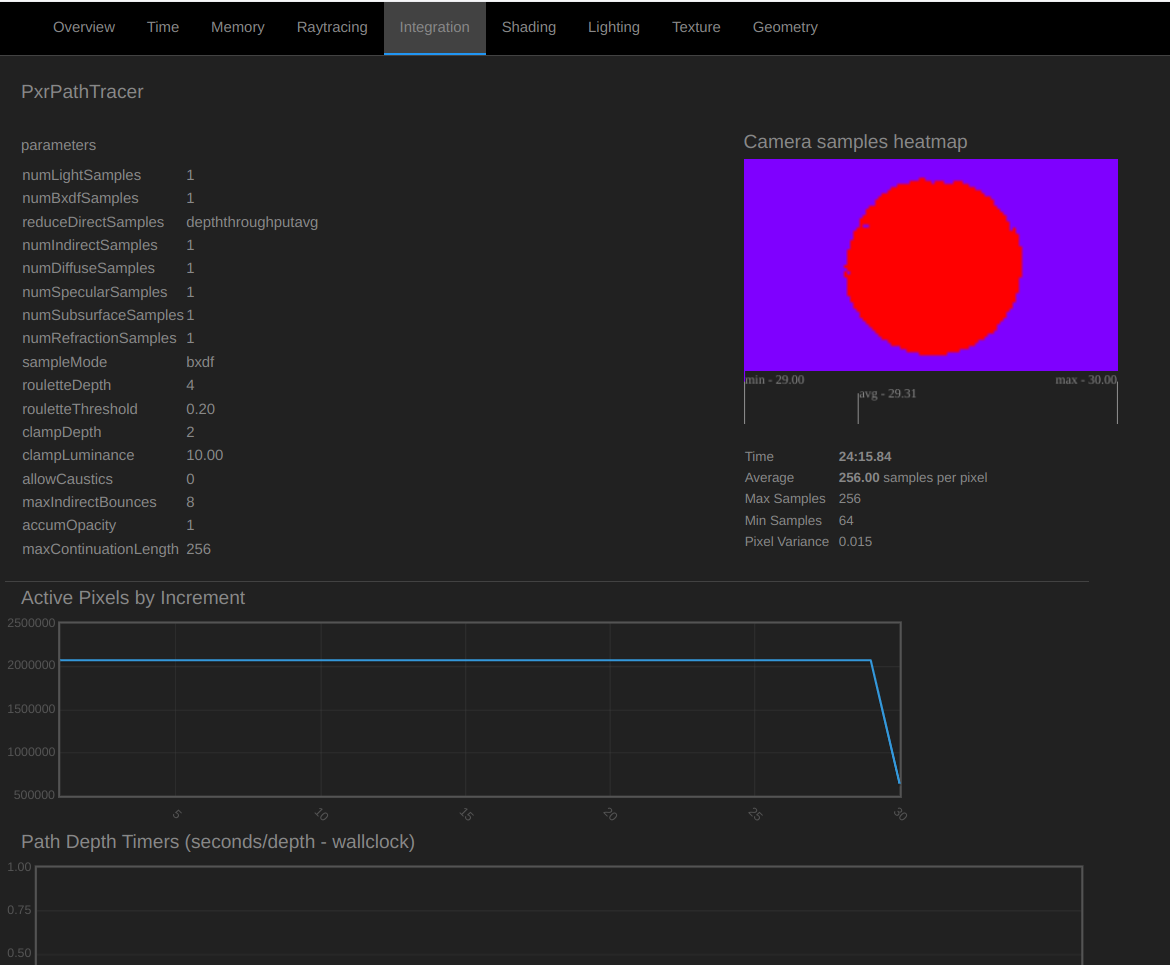Click the sampleMode value bxdf
Viewport: 1170px width, 965px height.
click(x=200, y=363)
